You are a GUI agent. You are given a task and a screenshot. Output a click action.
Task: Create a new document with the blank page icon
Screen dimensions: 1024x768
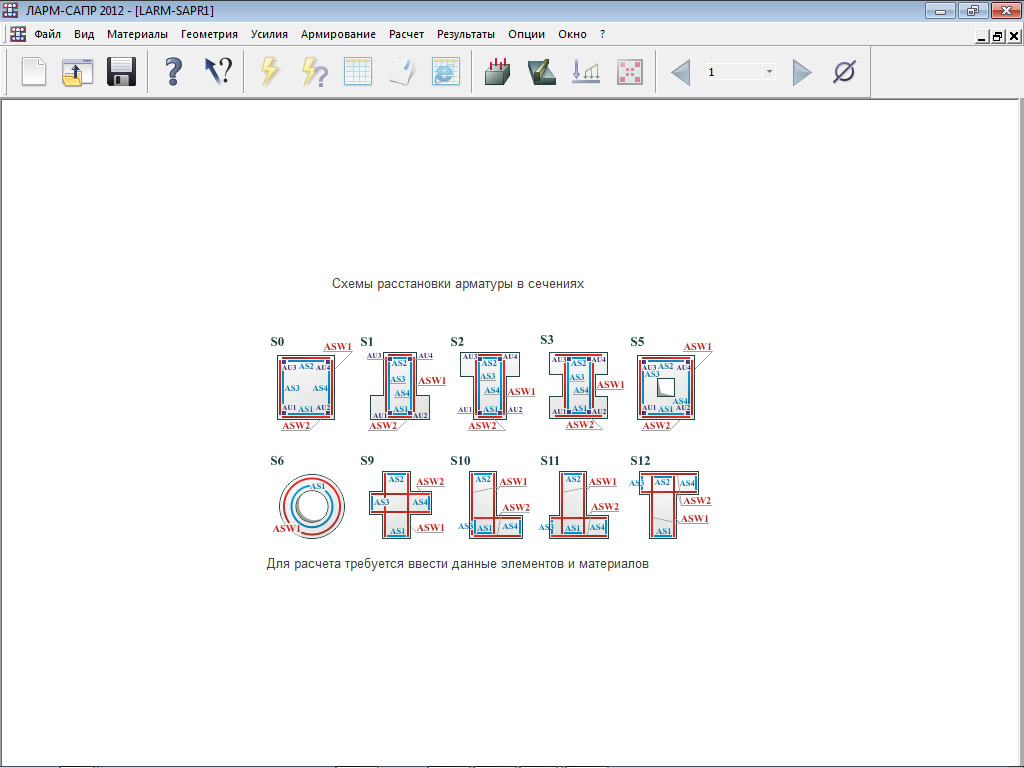(34, 72)
